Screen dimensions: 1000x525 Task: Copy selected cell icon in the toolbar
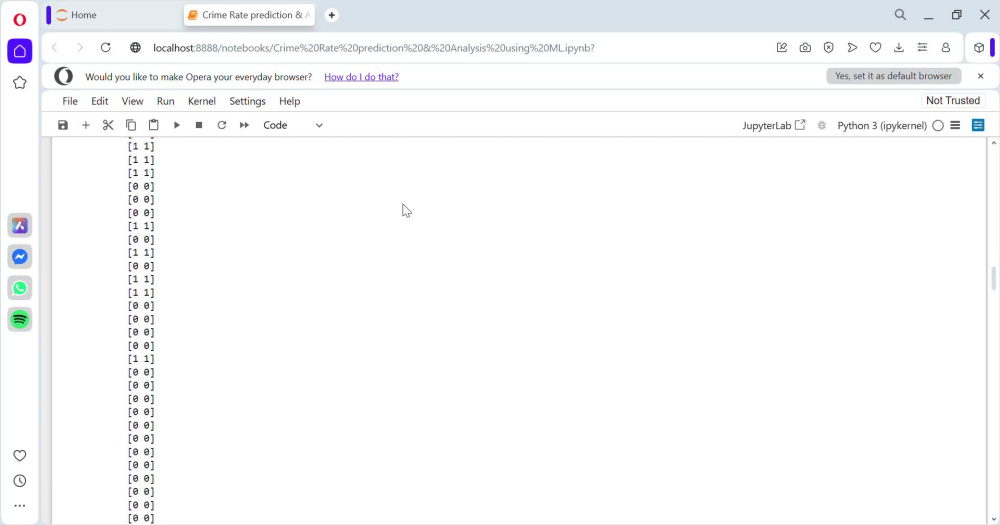131,125
